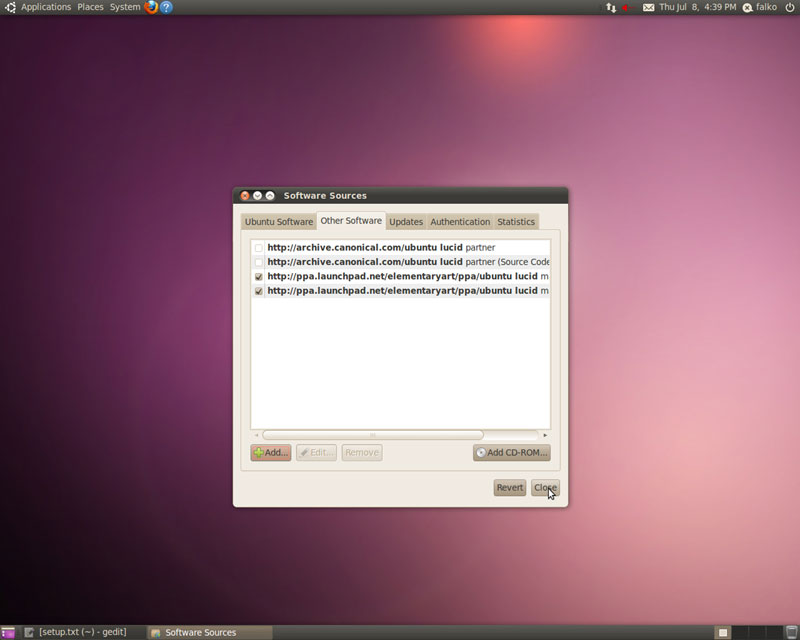
Task: Click the Remove button
Action: tap(362, 453)
